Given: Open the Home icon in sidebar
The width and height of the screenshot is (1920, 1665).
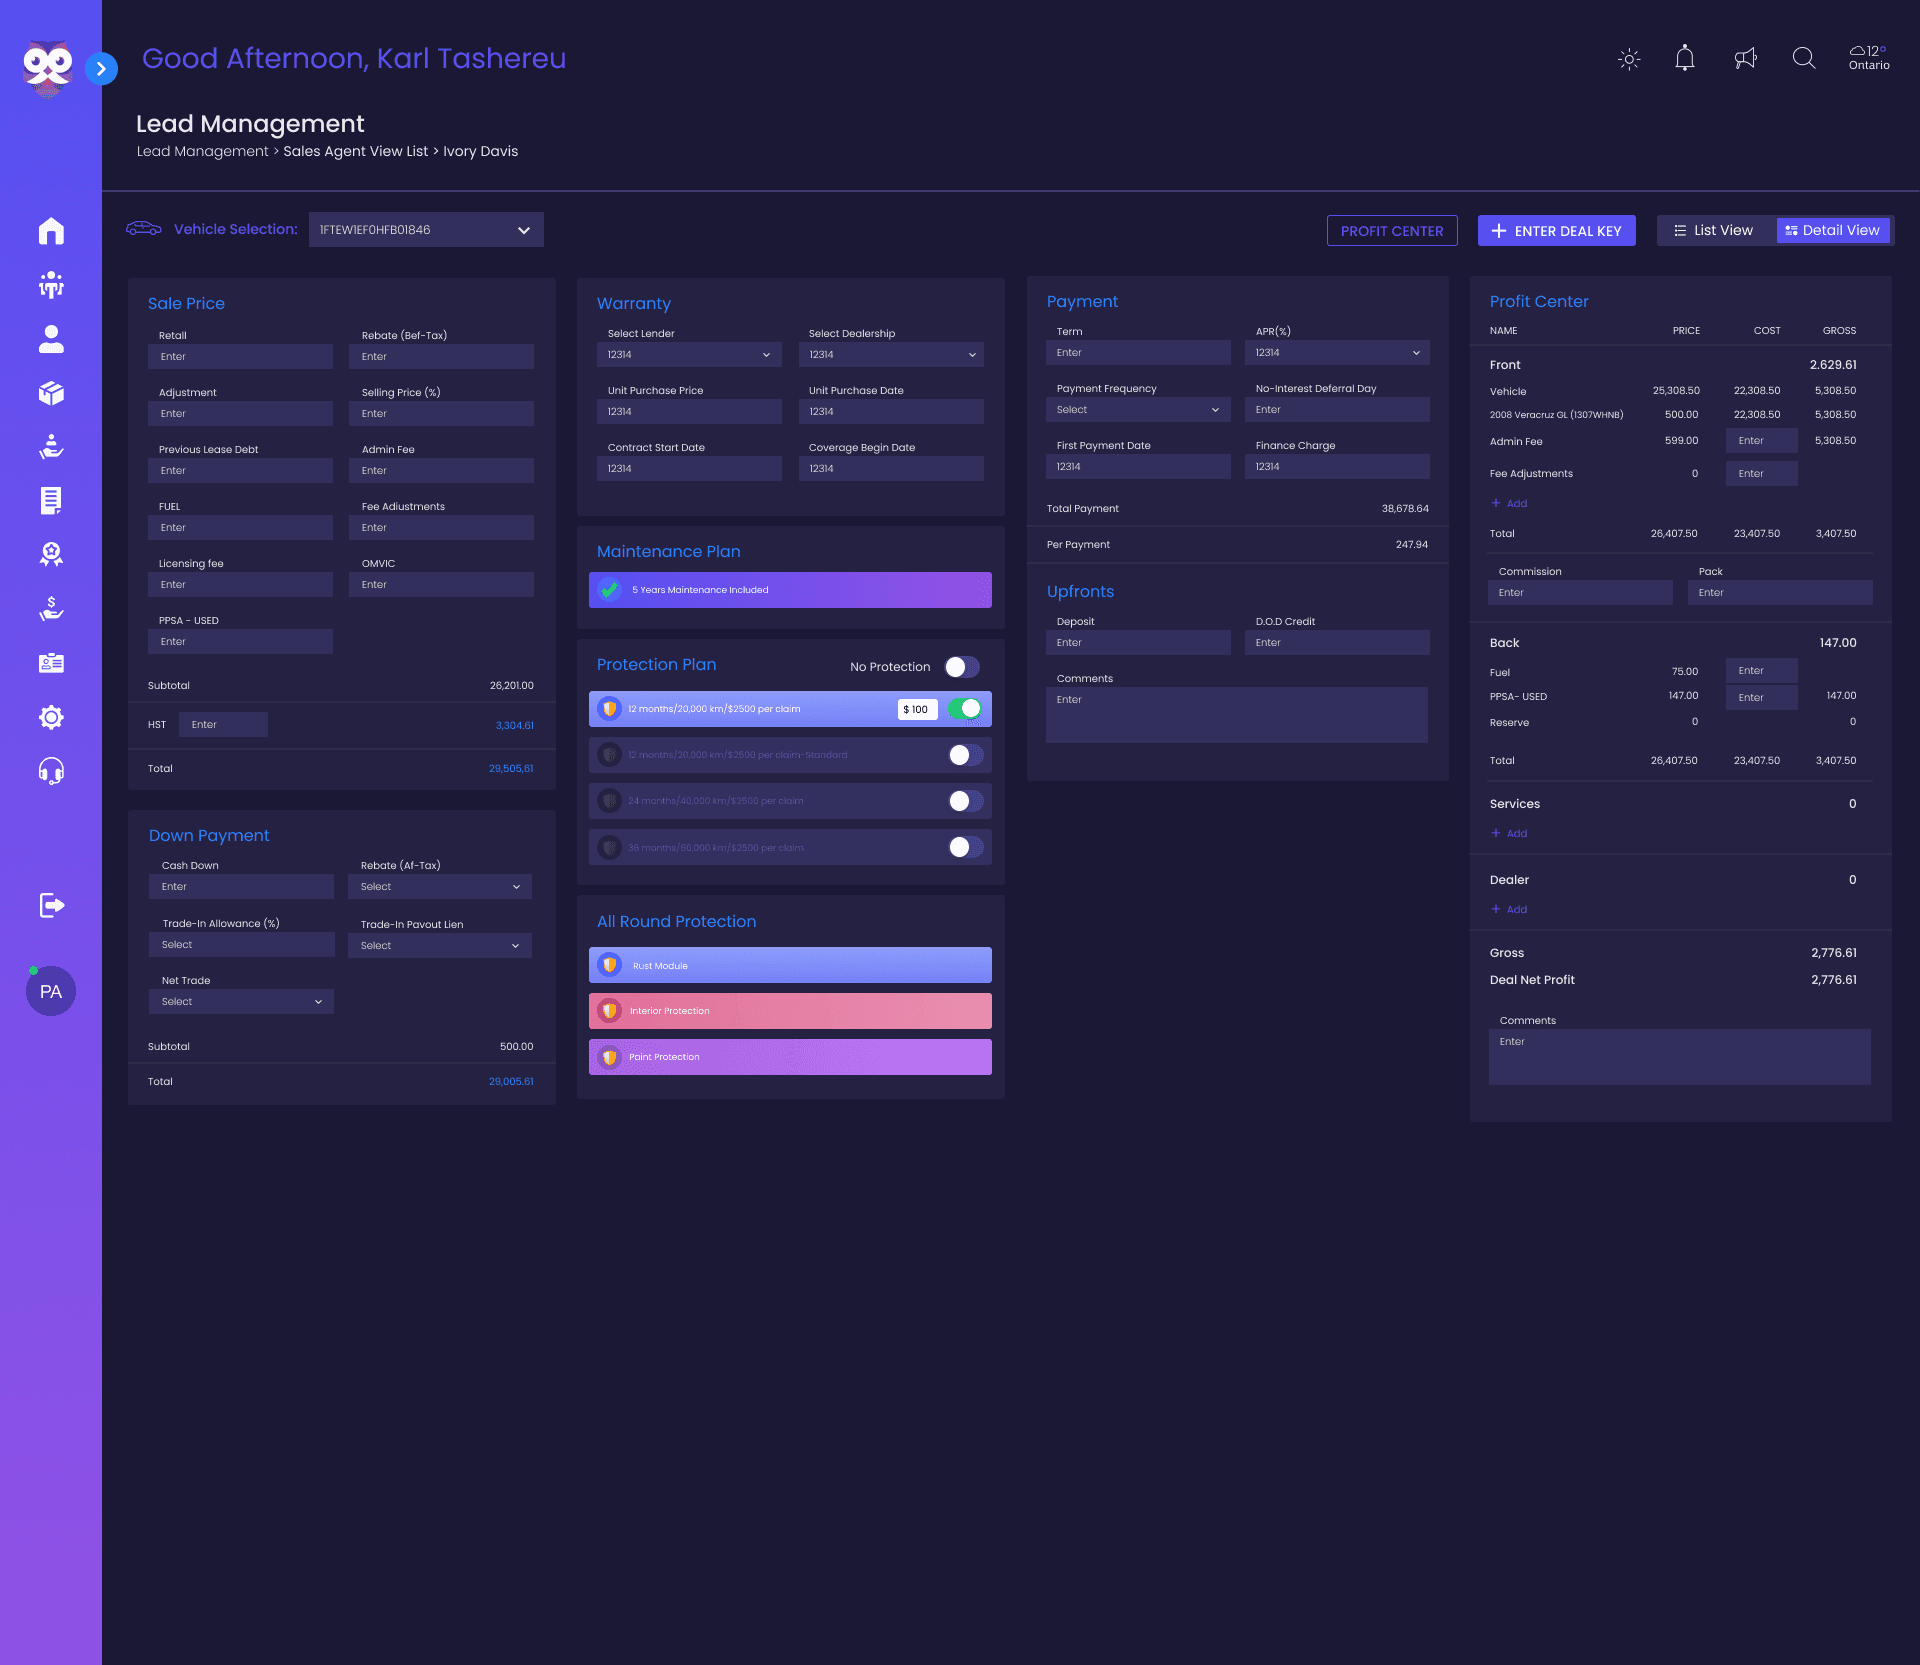Looking at the screenshot, I should [51, 231].
